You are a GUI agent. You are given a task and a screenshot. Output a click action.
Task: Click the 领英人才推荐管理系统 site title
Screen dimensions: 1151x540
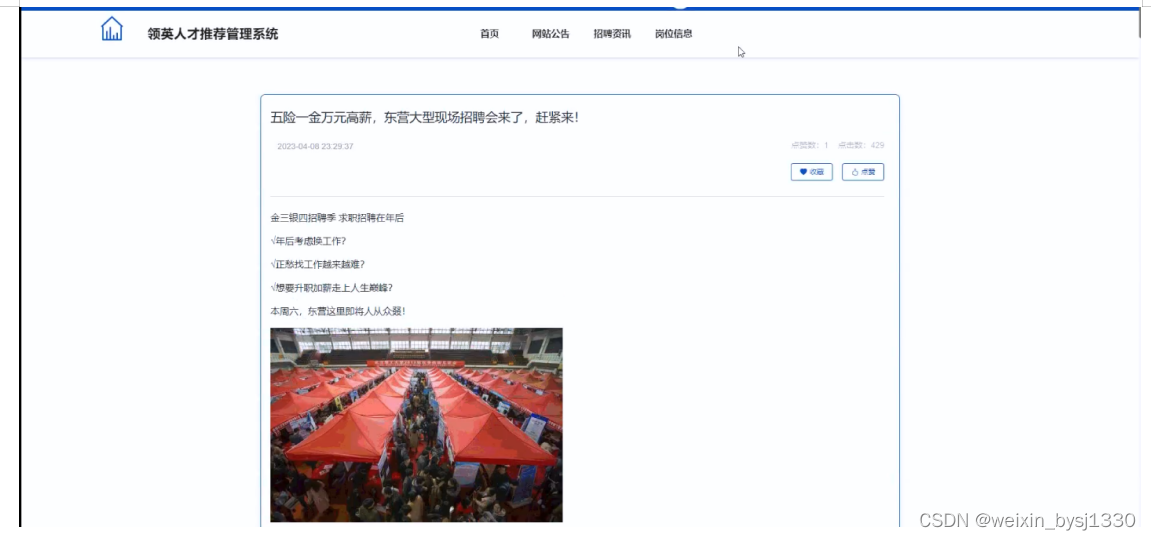point(213,34)
